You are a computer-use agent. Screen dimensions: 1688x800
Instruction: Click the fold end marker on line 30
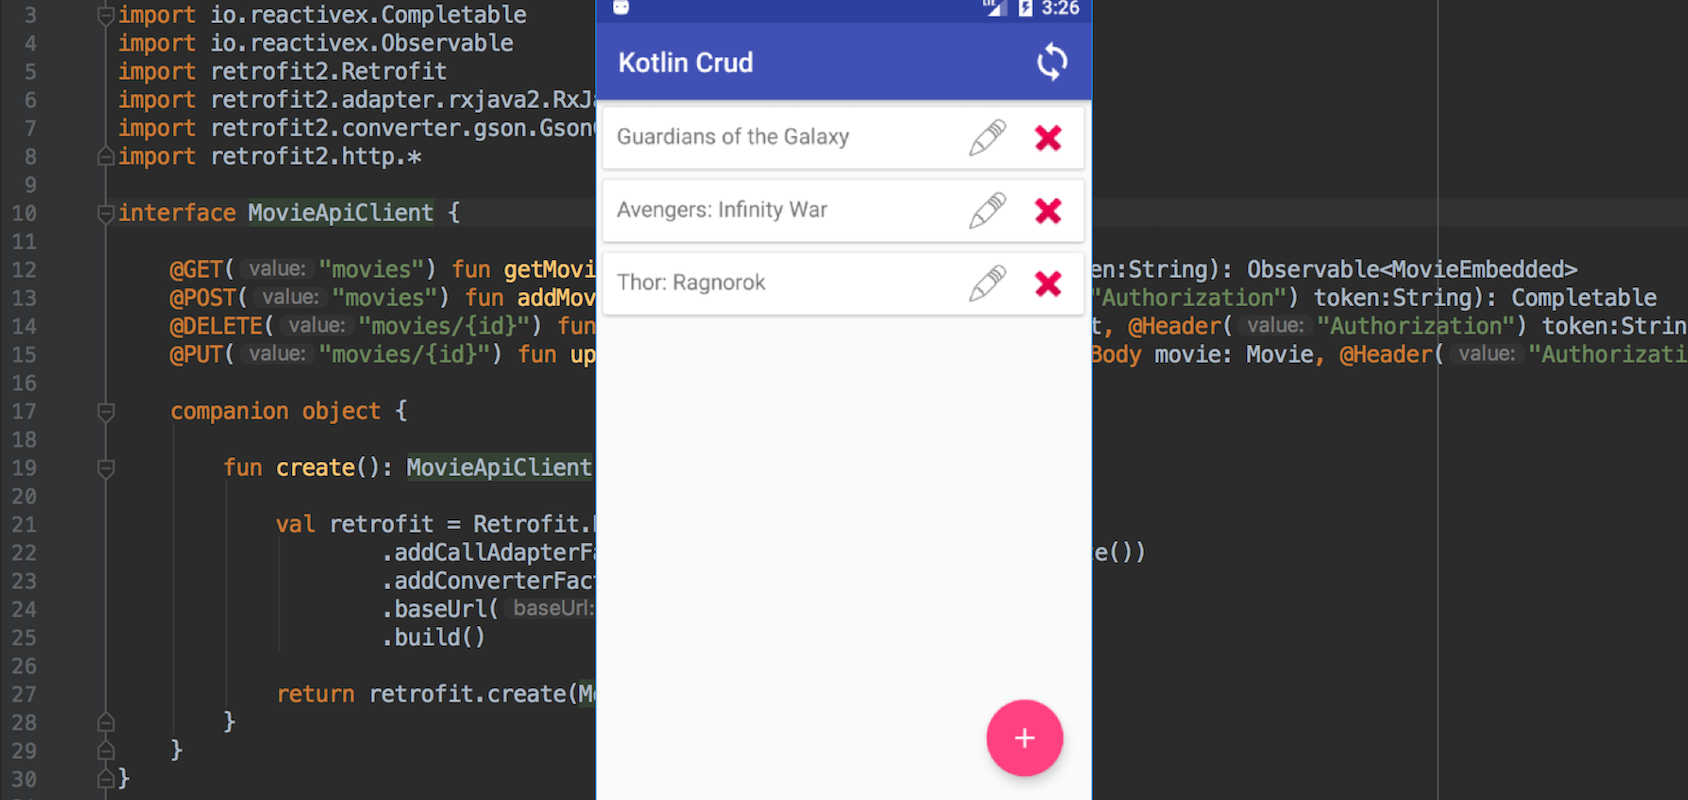coord(105,778)
